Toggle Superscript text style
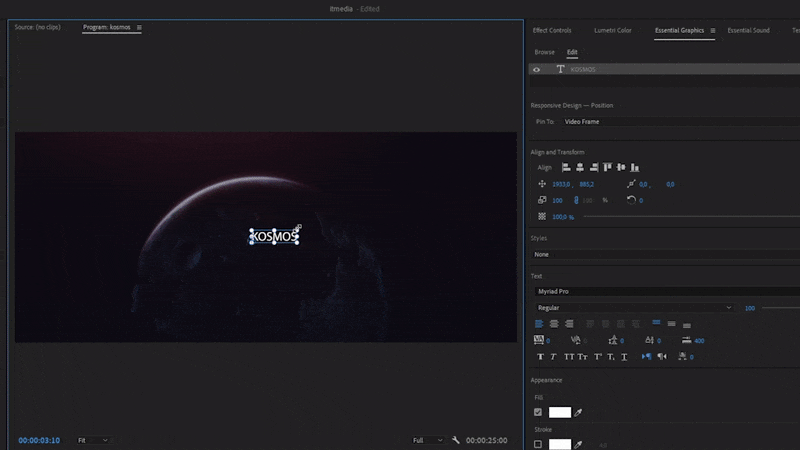This screenshot has height=450, width=800. (x=597, y=357)
